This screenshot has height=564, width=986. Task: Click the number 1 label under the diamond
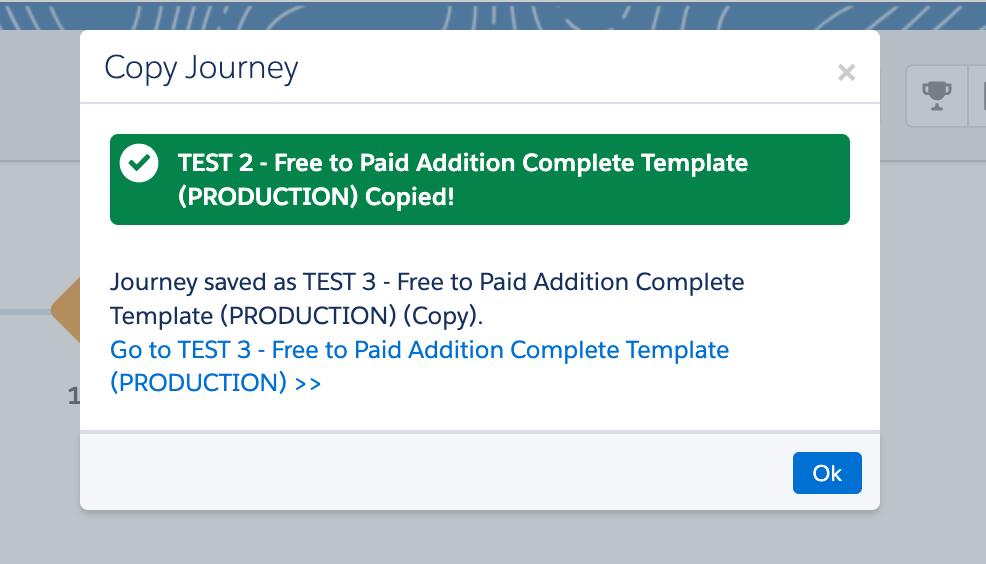point(73,397)
